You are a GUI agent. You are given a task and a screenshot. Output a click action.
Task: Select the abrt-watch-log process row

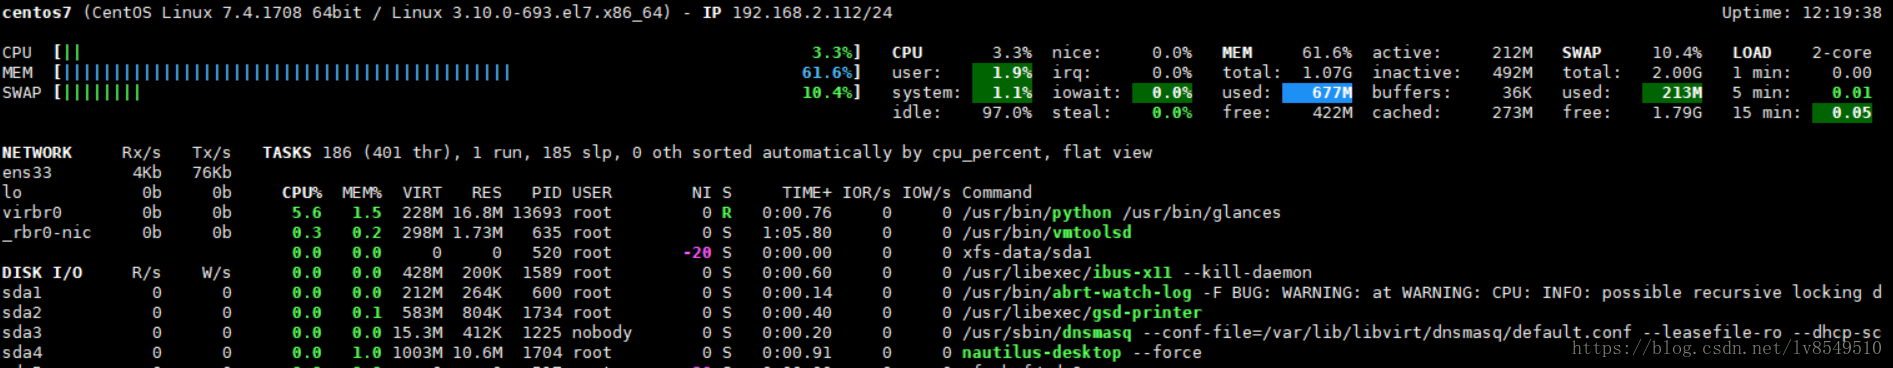1087,292
